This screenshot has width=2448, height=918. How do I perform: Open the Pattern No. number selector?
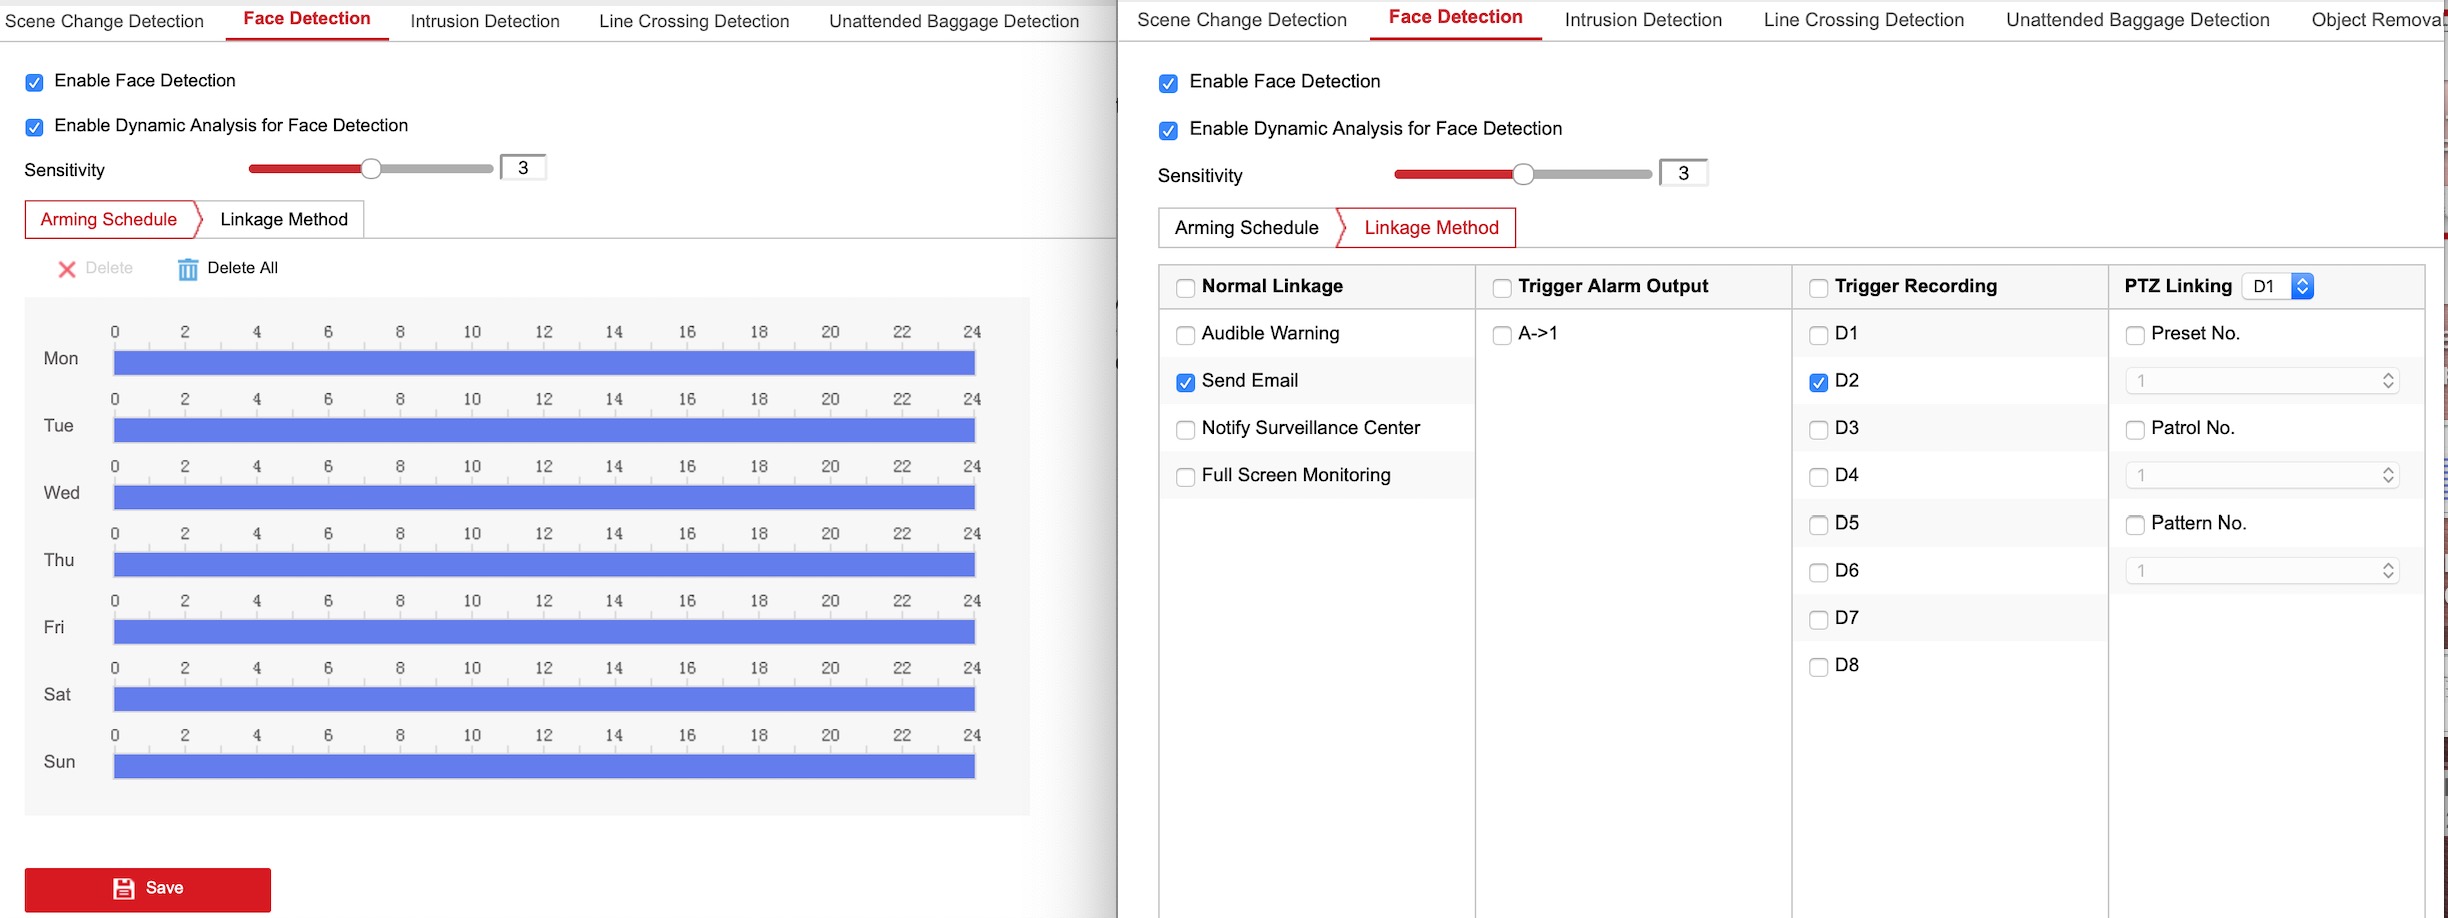point(2262,571)
